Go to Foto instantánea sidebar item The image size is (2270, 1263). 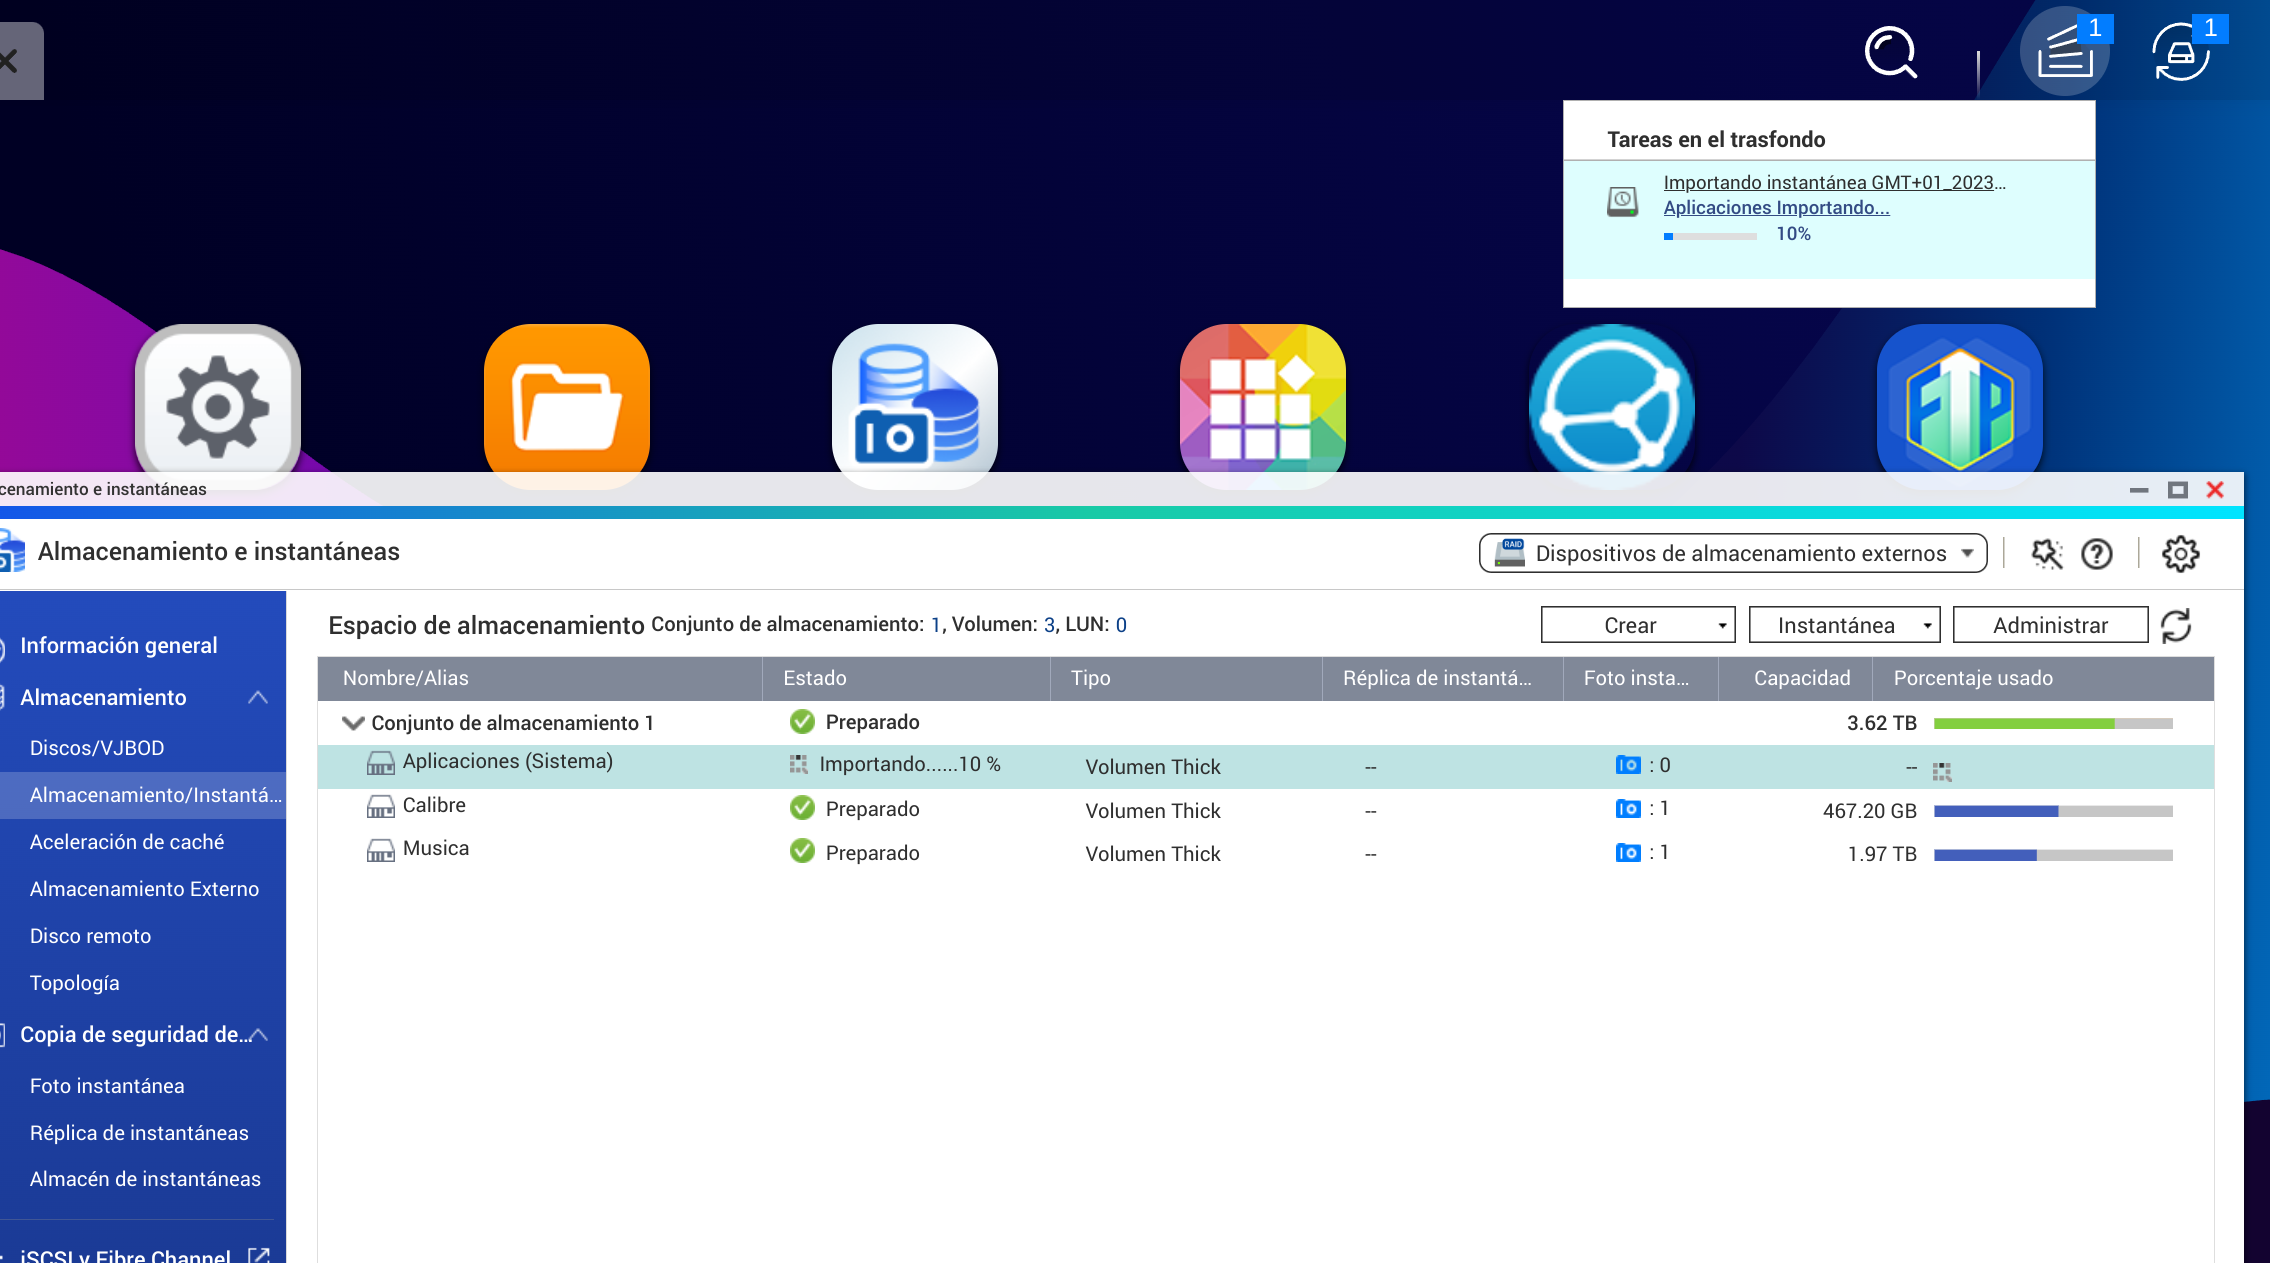107,1086
